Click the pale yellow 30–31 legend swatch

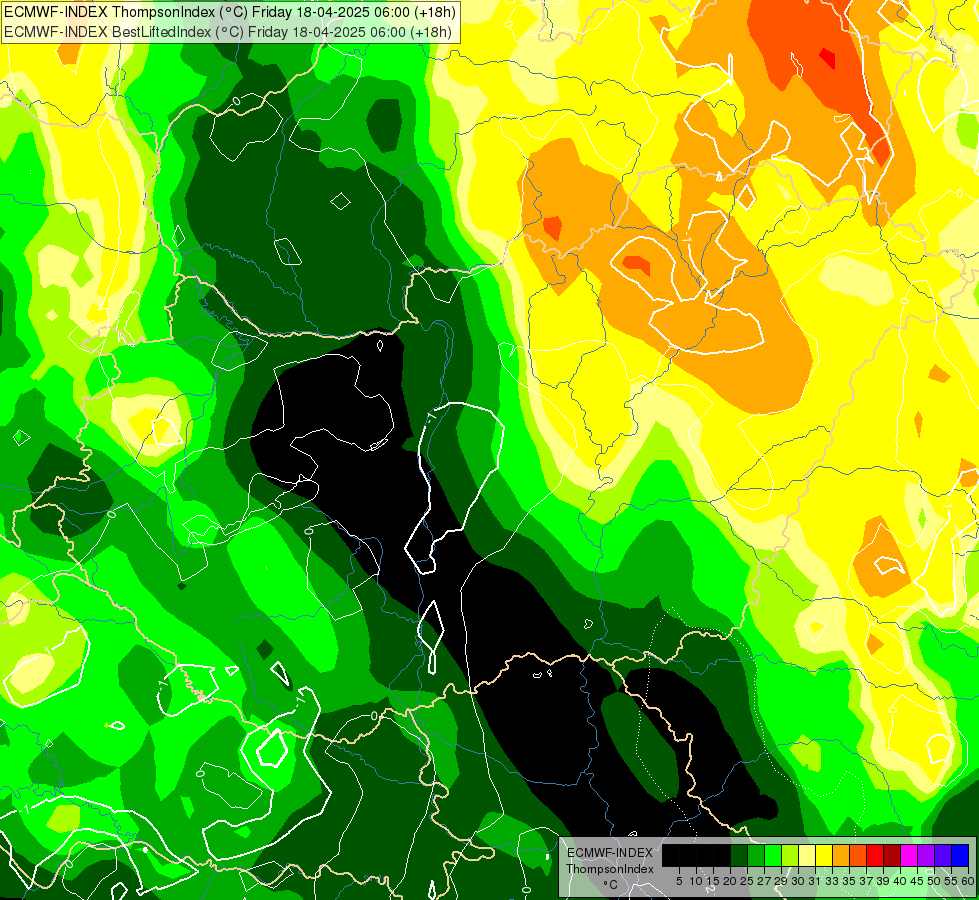click(x=807, y=855)
